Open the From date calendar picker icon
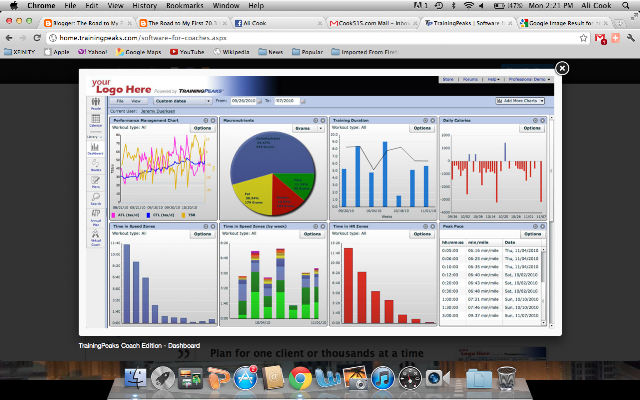 (259, 101)
